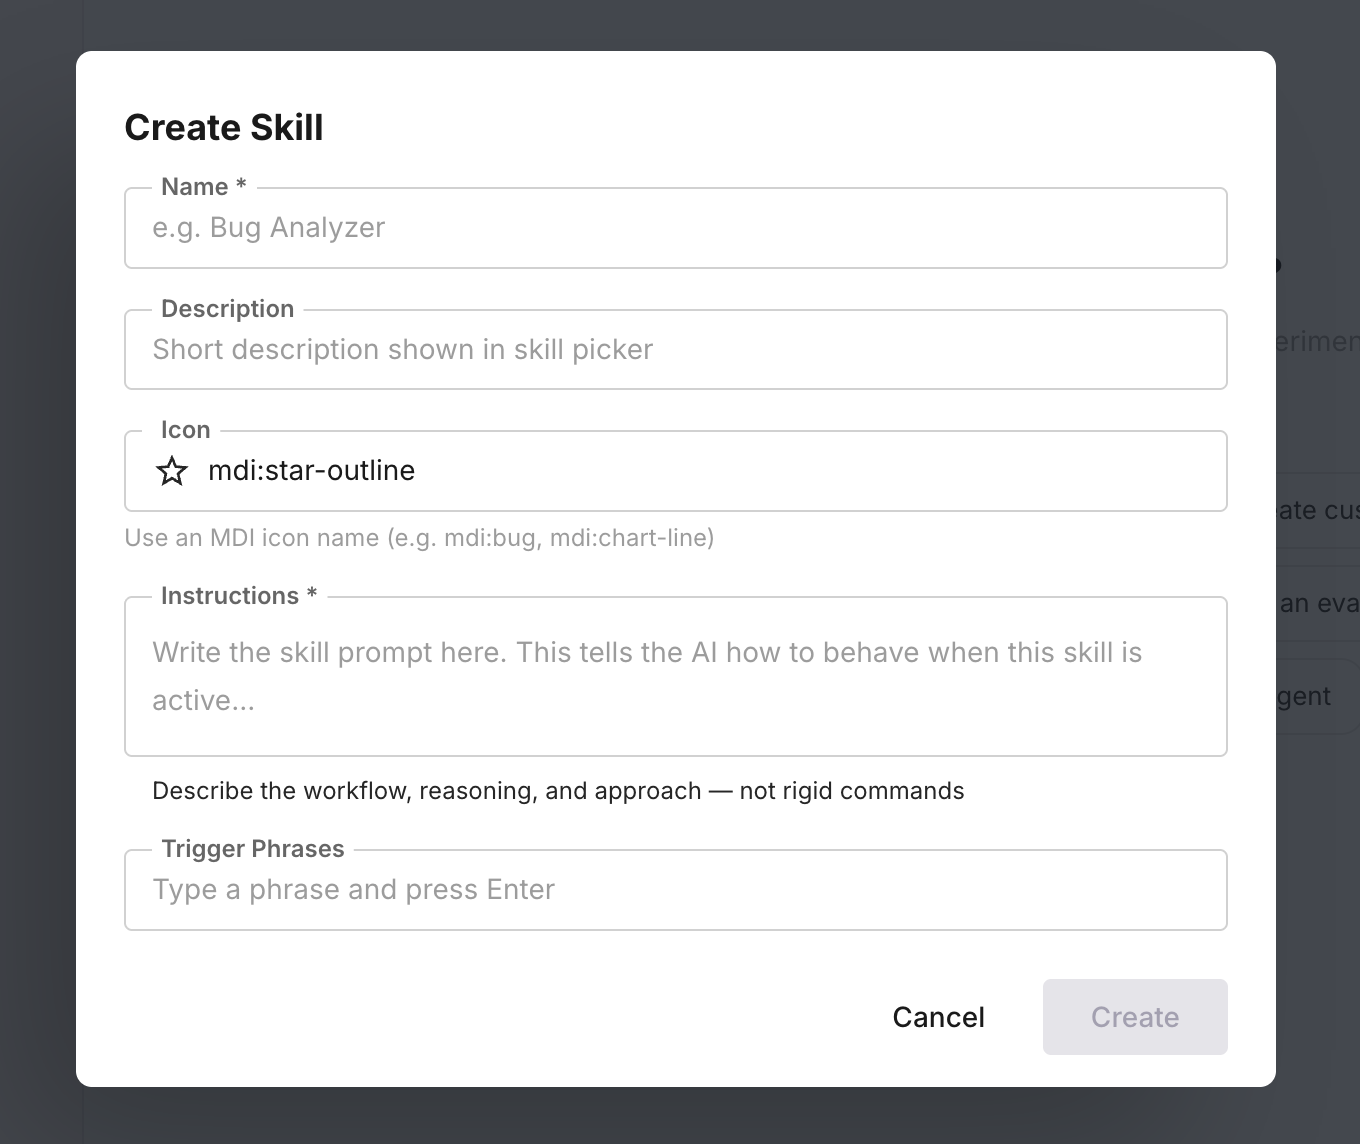
Task: Click the dark toggle dot above the dialog edge
Action: click(x=1277, y=263)
